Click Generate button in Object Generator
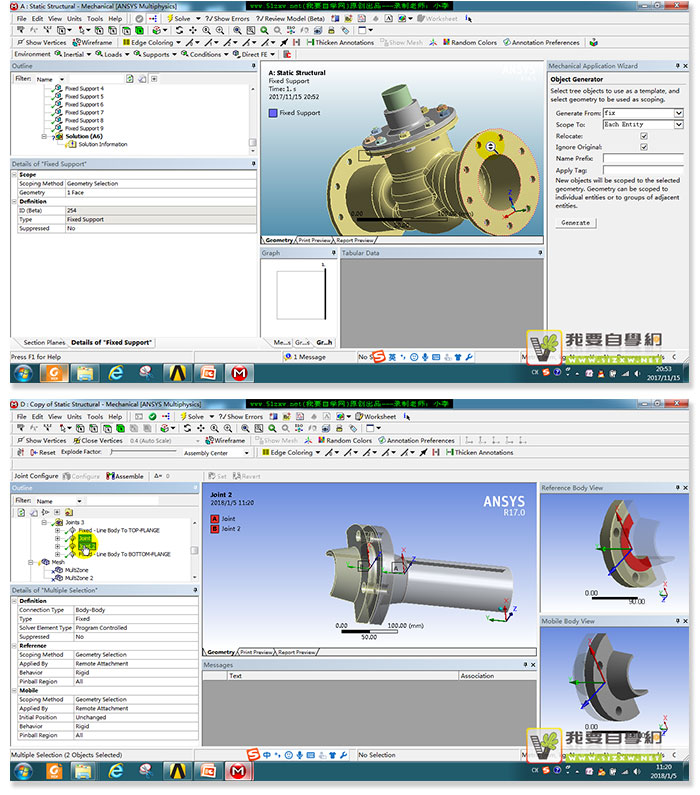The height and width of the screenshot is (795, 700). coord(575,223)
